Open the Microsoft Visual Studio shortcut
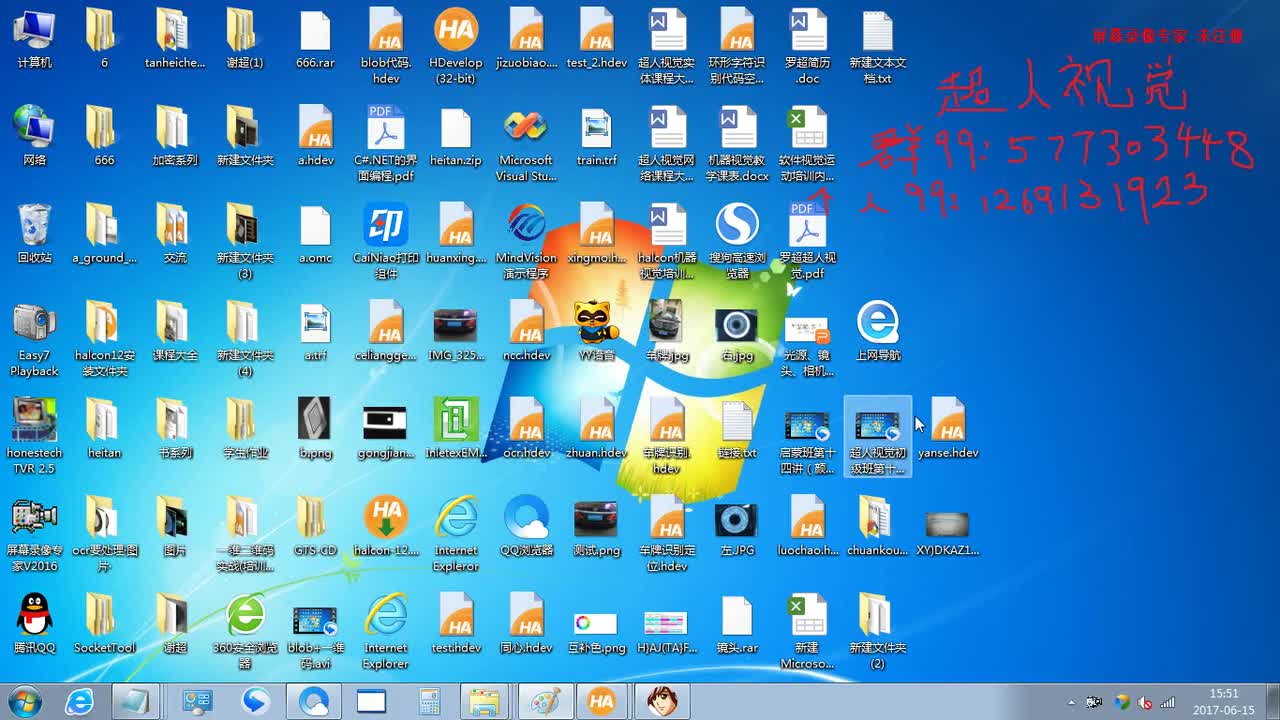 click(x=526, y=145)
